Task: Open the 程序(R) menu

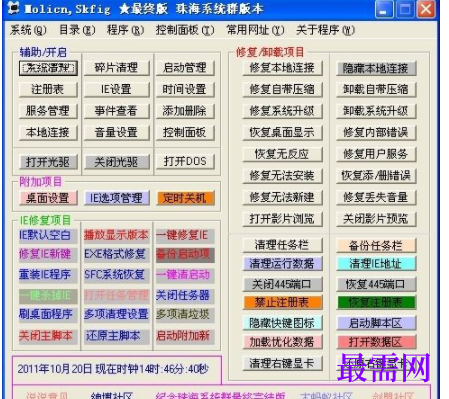Action: click(x=125, y=30)
